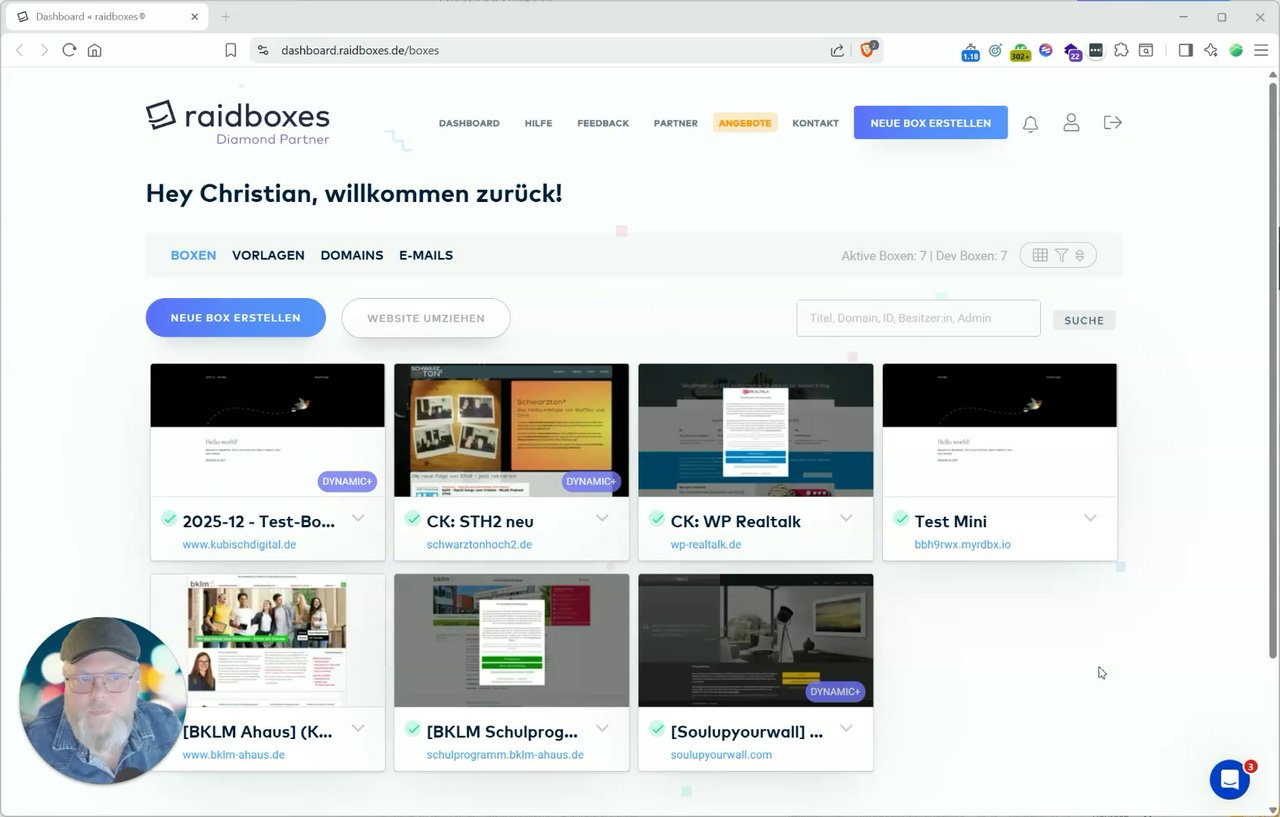Viewport: 1280px width, 817px height.
Task: Open Brave Leo AI sparkle icon
Action: pyautogui.click(x=1211, y=50)
